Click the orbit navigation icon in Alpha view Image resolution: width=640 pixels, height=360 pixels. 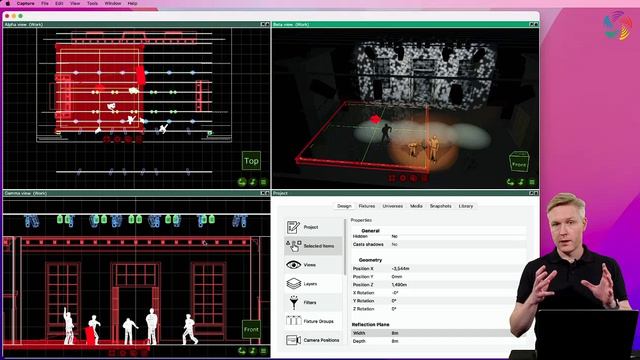point(242,182)
